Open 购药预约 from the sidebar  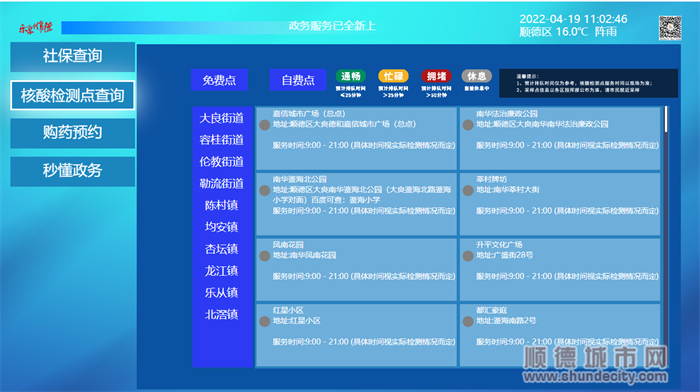coord(72,133)
